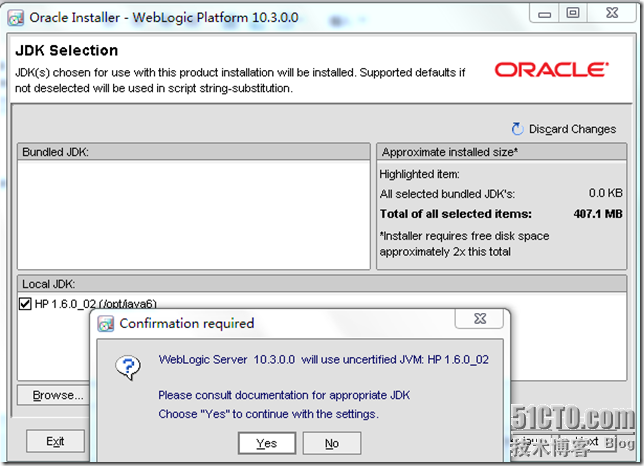Click the 'All selected bundled JDK's:' label
The height and width of the screenshot is (466, 644).
coord(447,194)
